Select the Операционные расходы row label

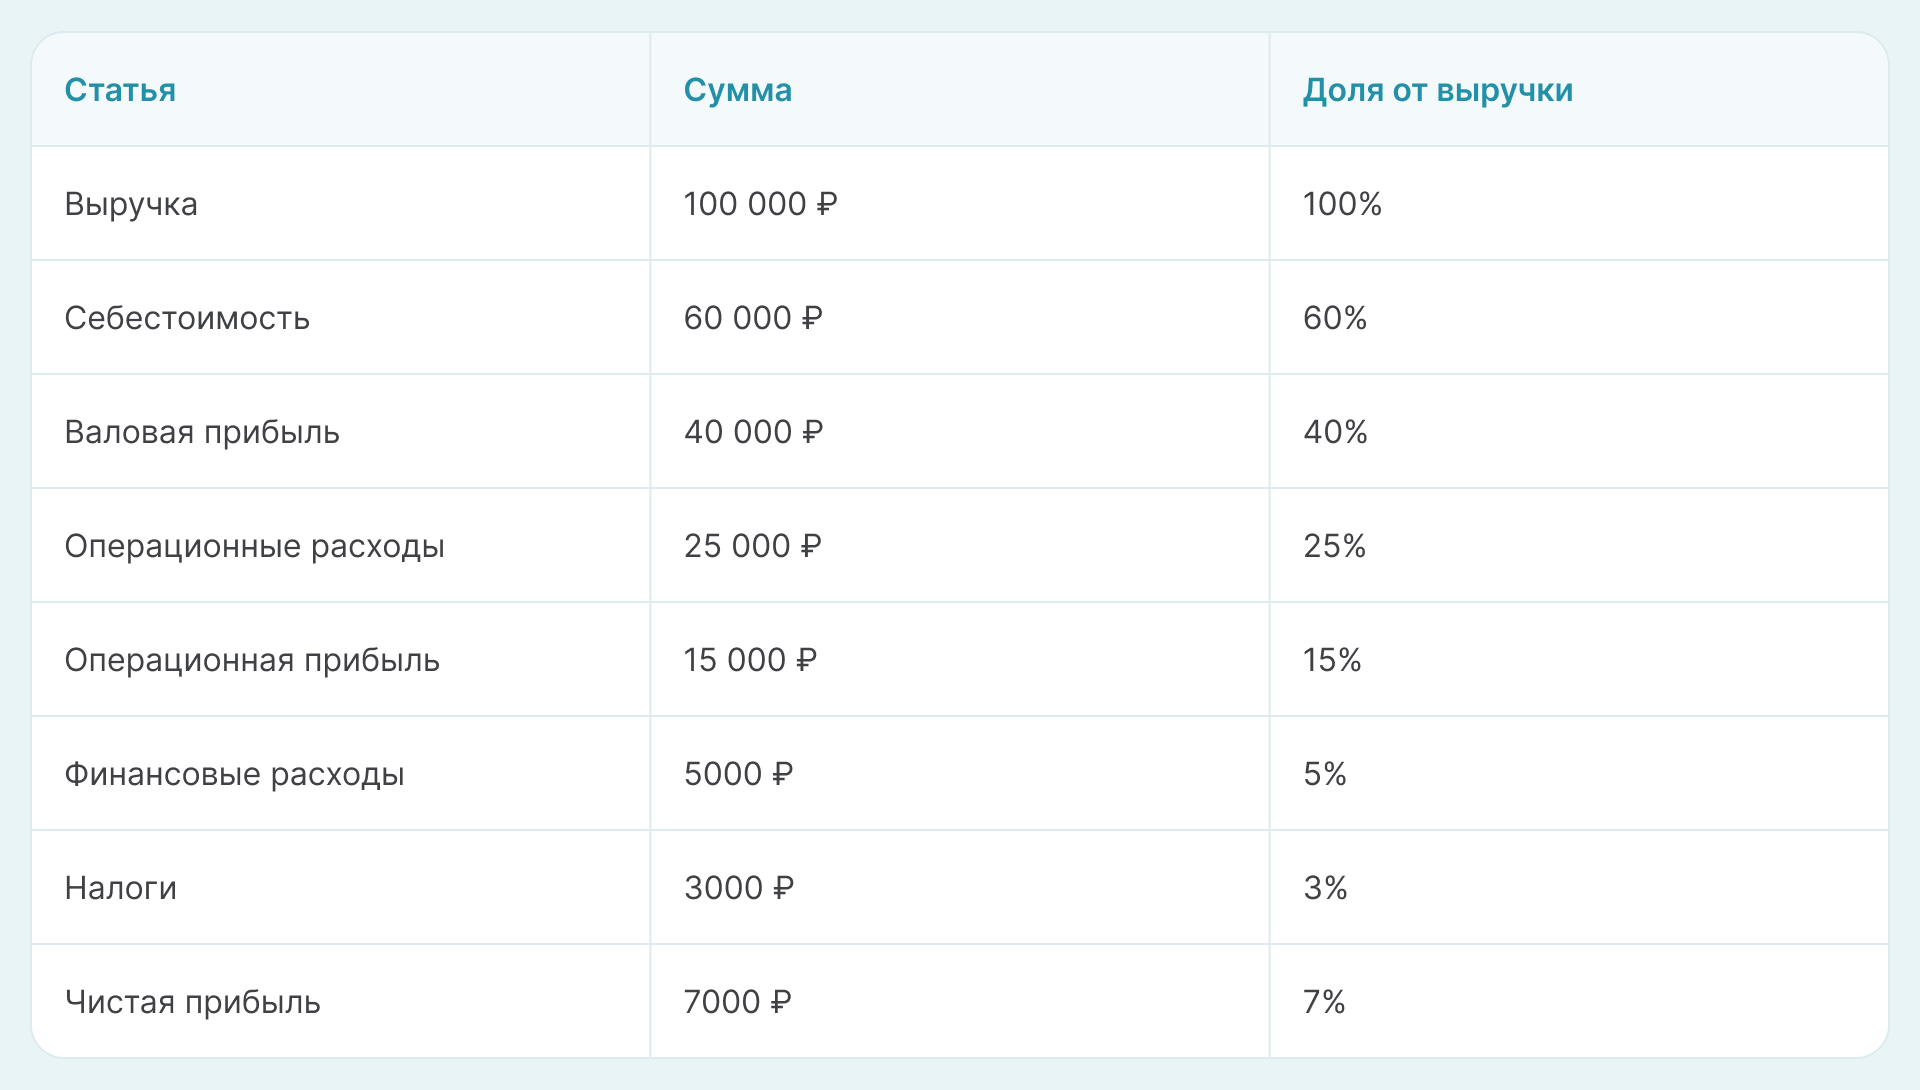[x=254, y=546]
